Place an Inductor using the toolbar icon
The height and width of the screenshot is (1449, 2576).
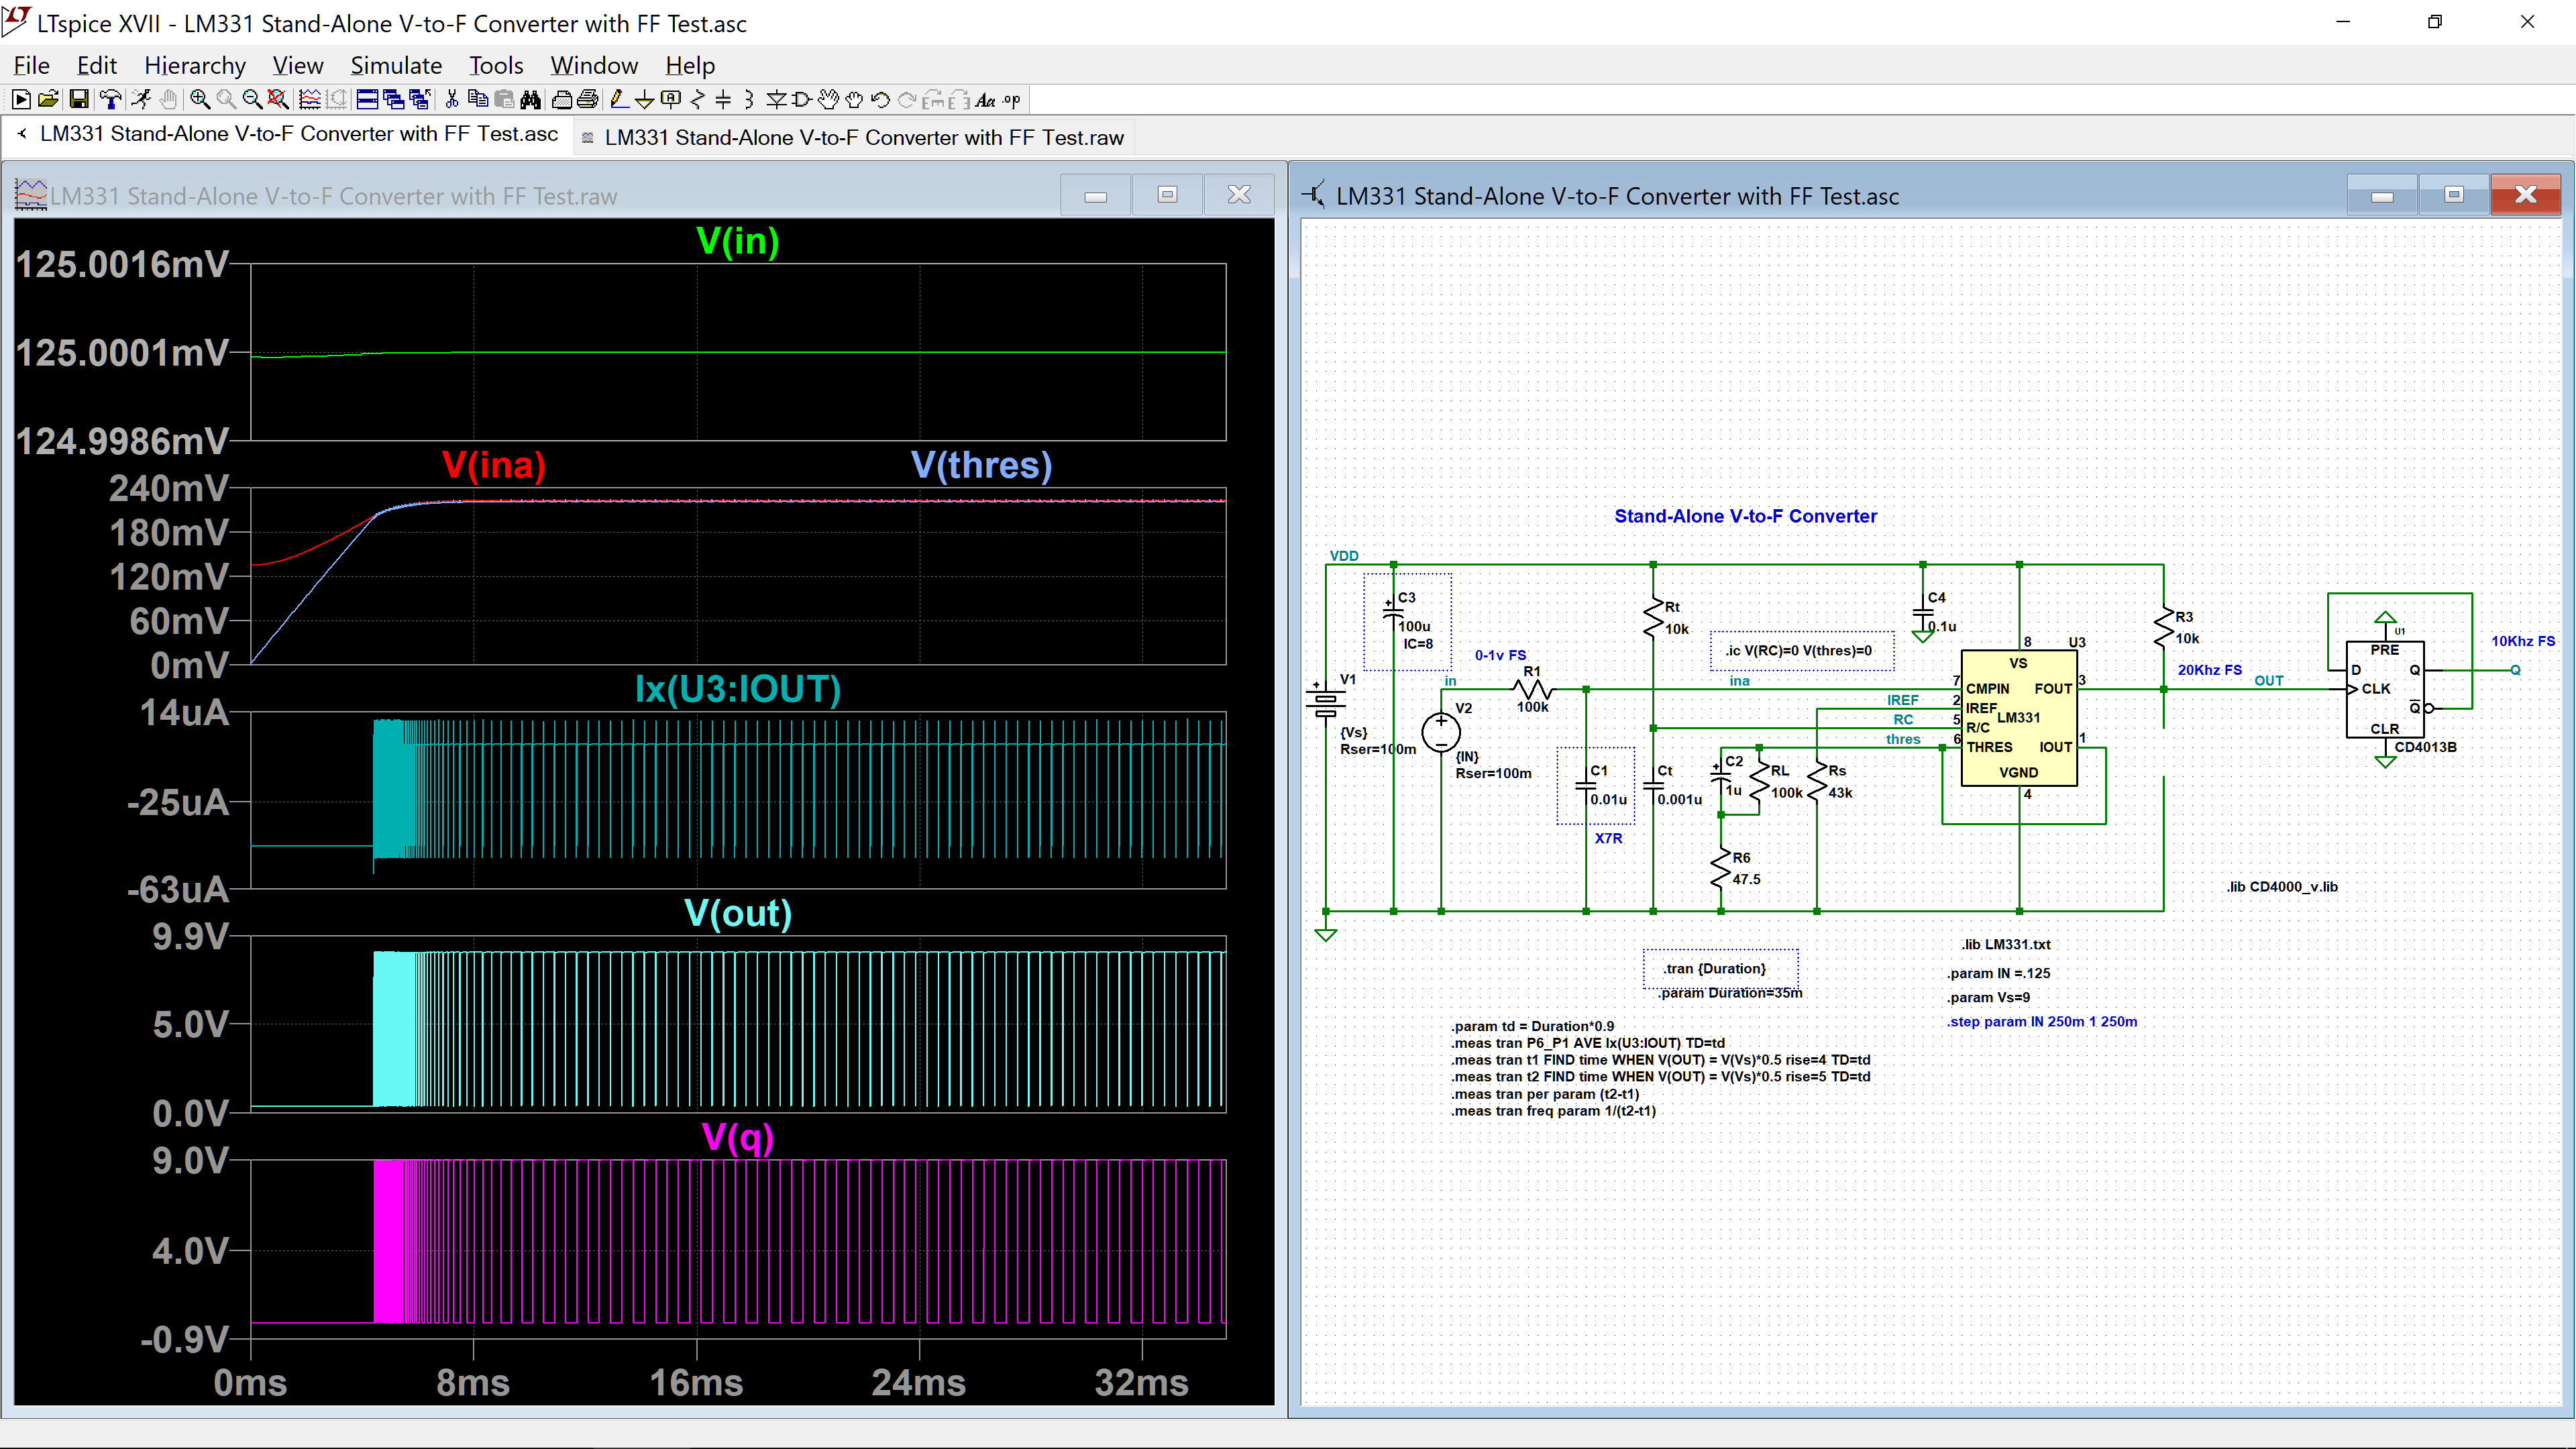[749, 100]
